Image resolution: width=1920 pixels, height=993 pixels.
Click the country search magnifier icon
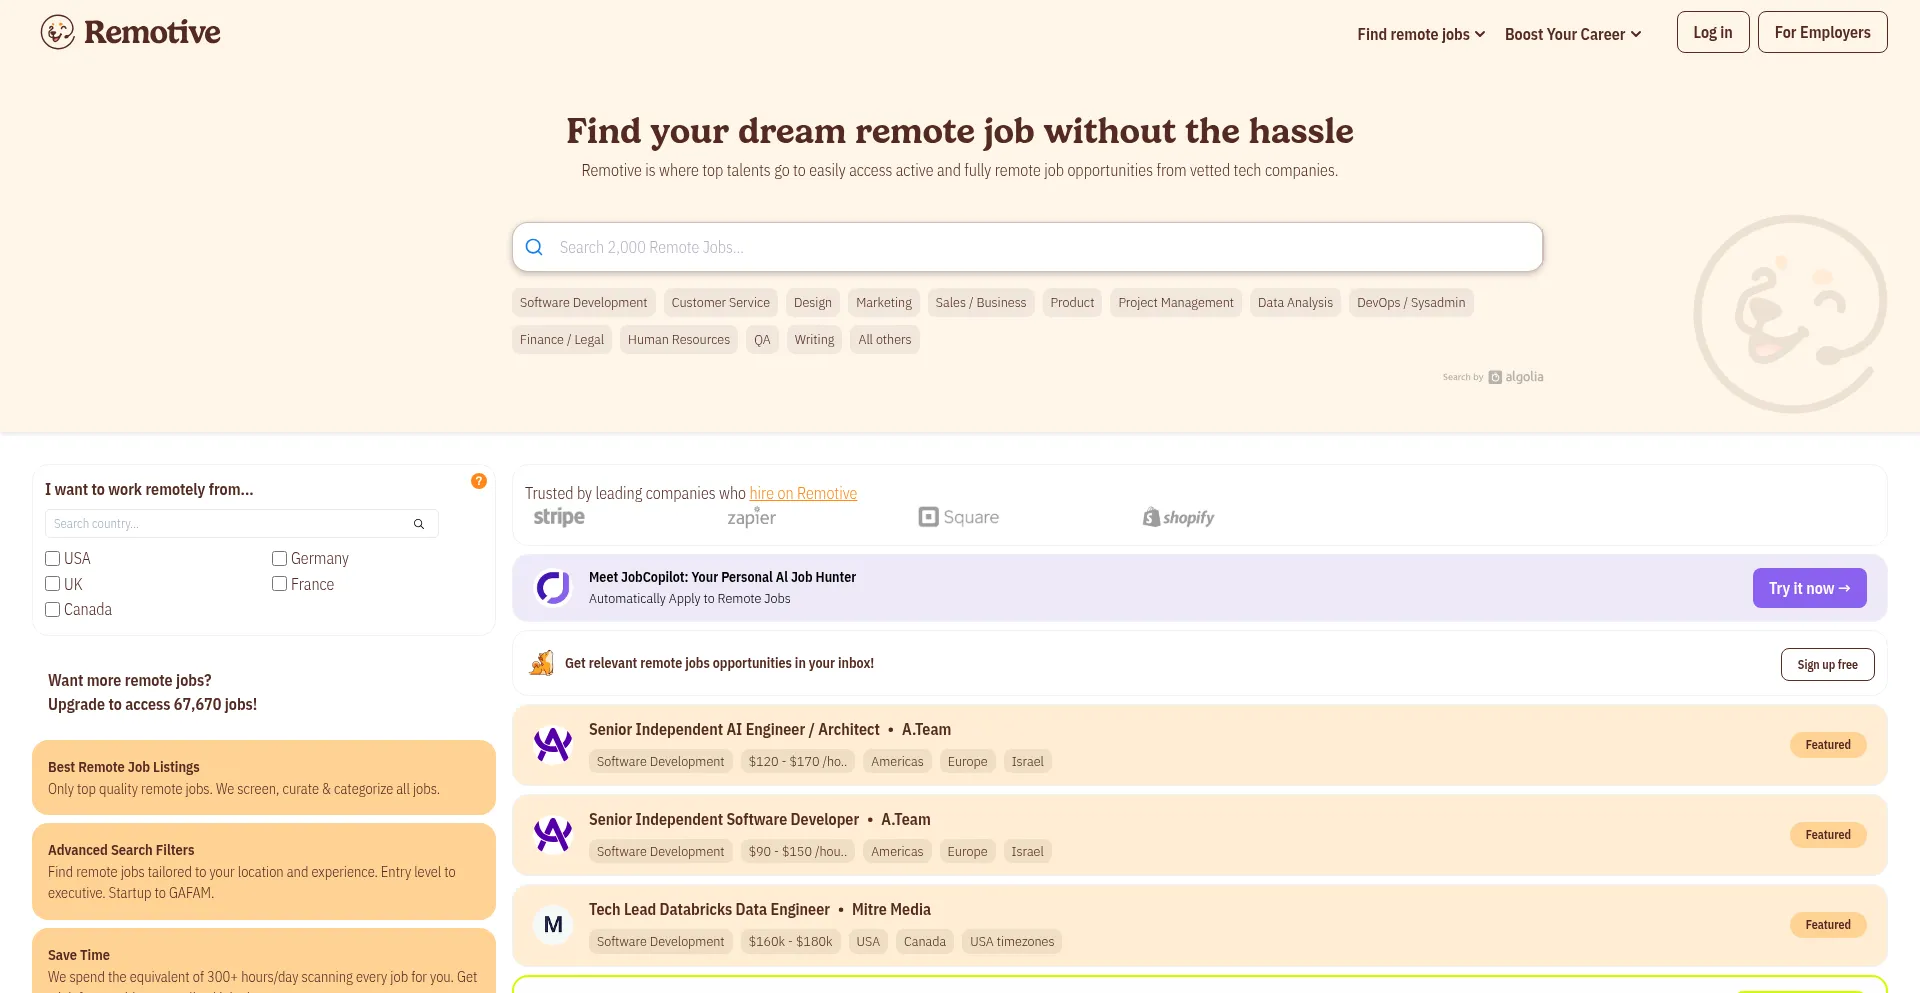pyautogui.click(x=419, y=524)
